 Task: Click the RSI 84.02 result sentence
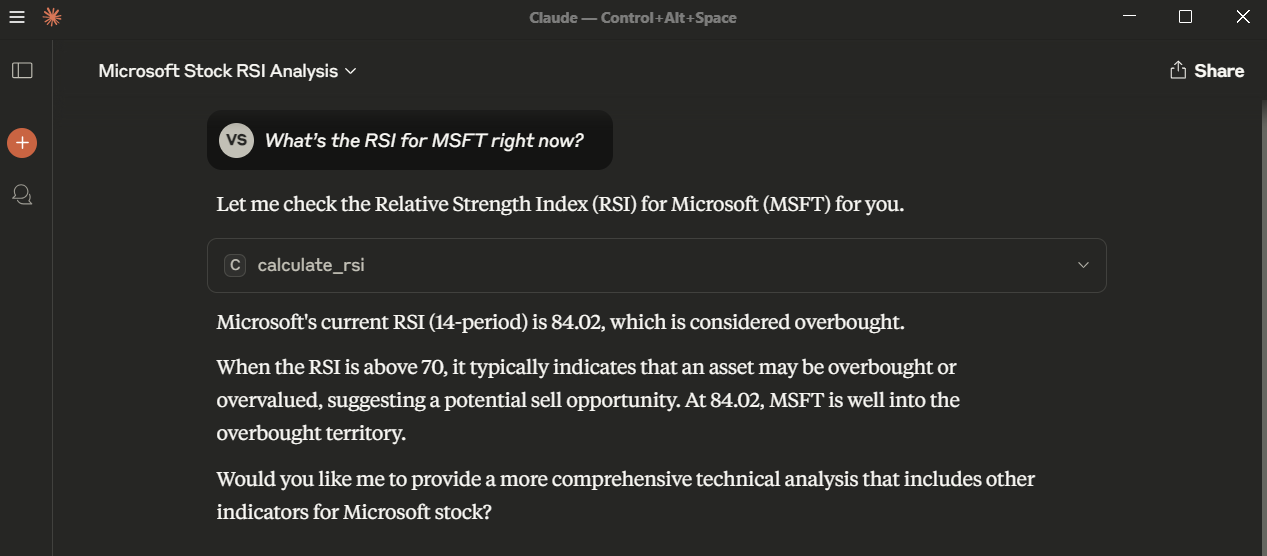pyautogui.click(x=560, y=323)
